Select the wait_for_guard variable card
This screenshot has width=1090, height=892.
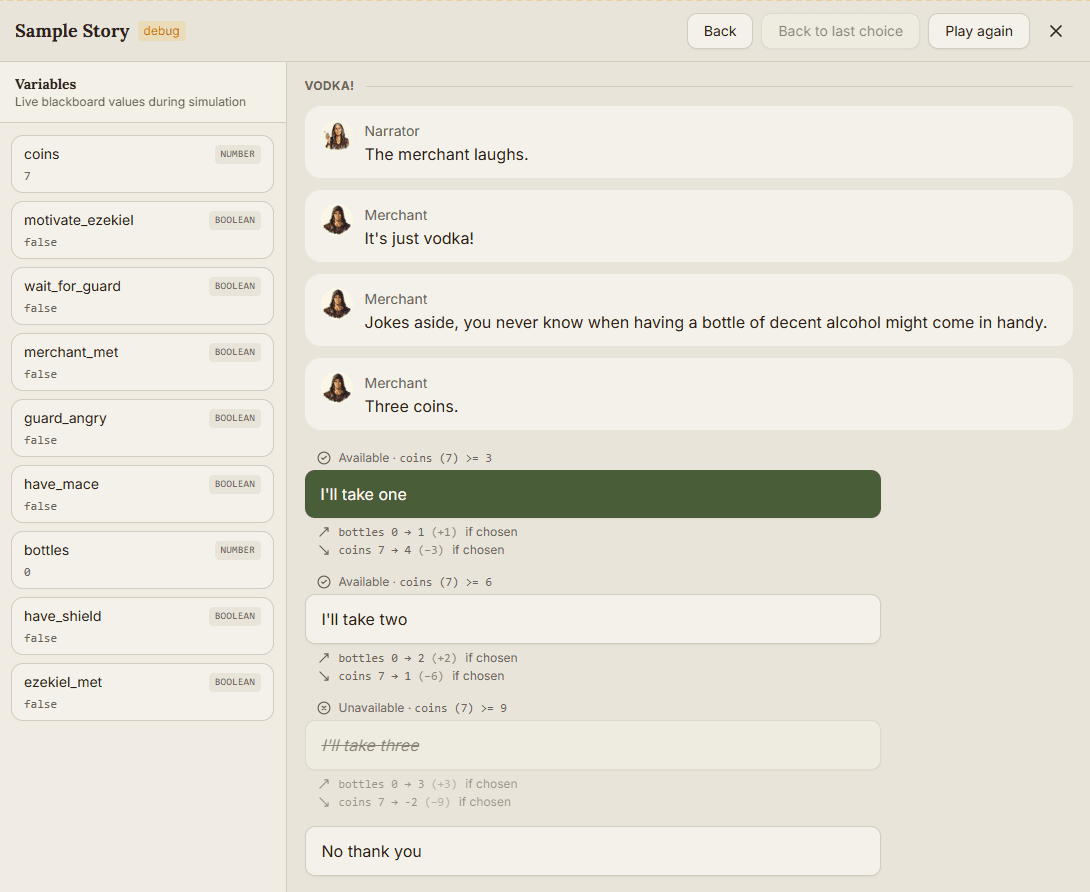pyautogui.click(x=143, y=296)
